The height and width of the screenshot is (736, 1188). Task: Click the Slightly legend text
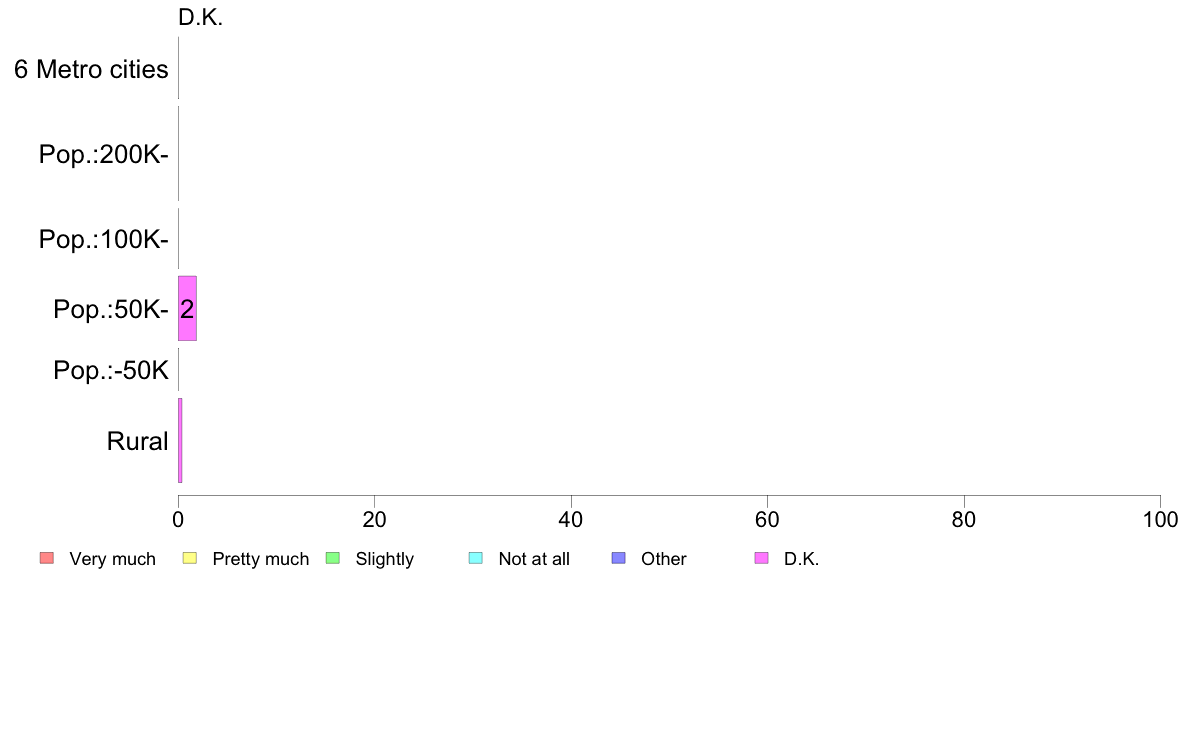[x=385, y=559]
